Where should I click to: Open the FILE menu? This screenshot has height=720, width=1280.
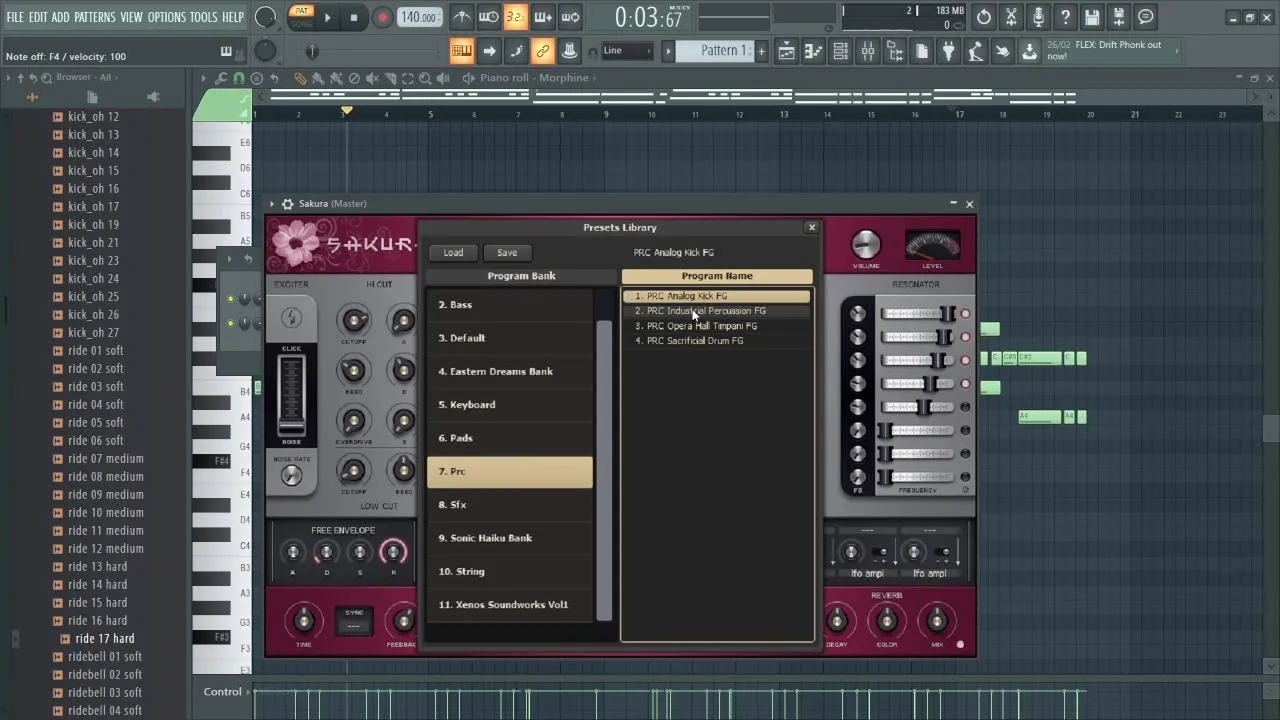click(15, 17)
